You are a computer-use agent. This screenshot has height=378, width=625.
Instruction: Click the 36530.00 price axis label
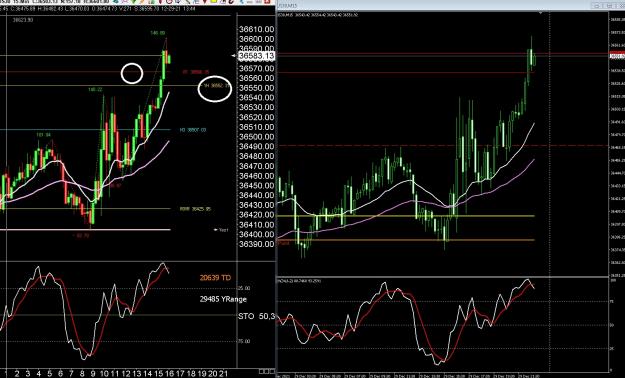pos(257,108)
